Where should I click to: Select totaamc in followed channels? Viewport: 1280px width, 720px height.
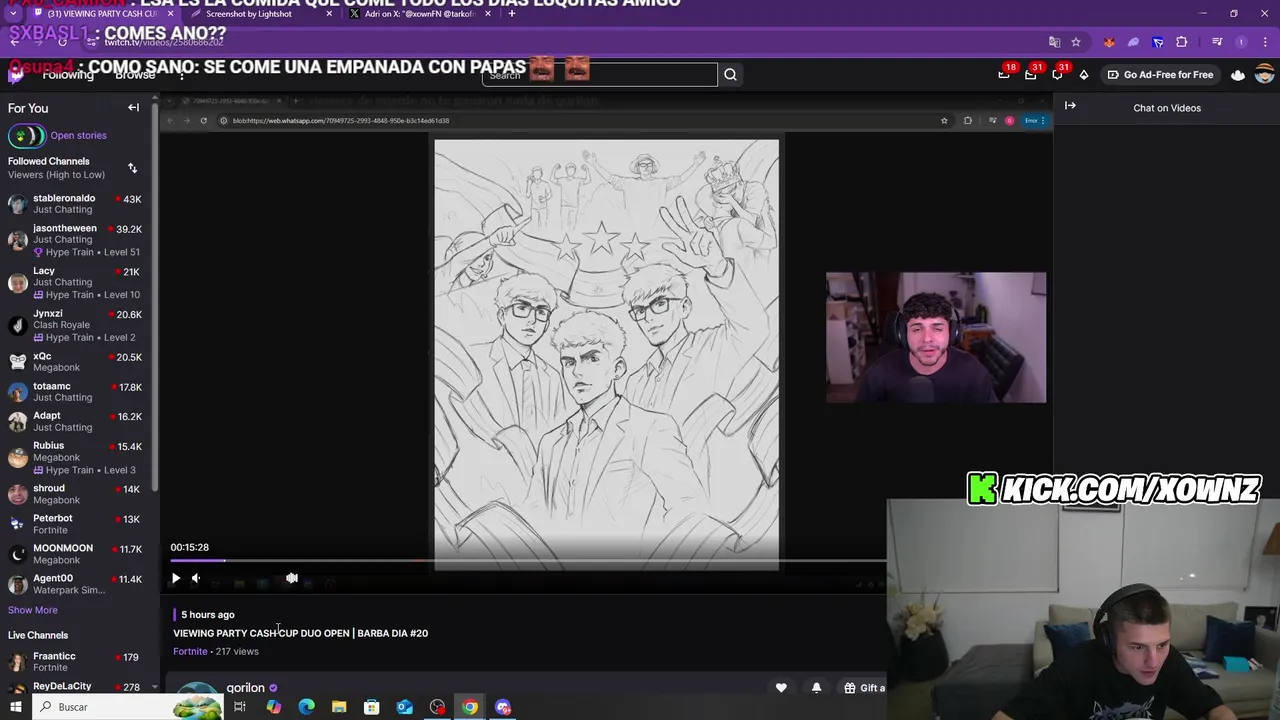(75, 392)
